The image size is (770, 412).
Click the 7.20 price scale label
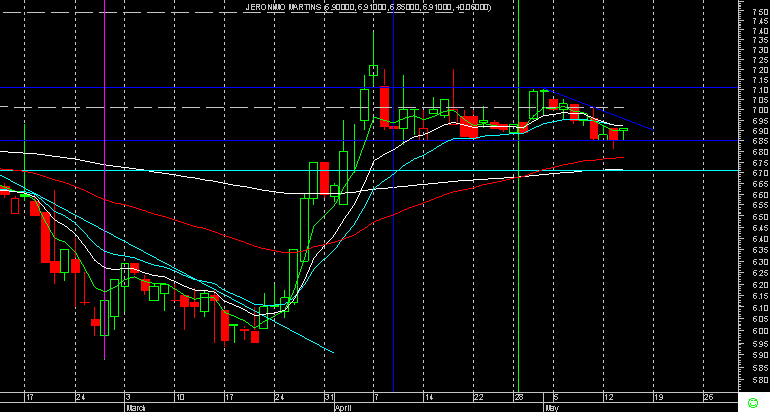[760, 70]
